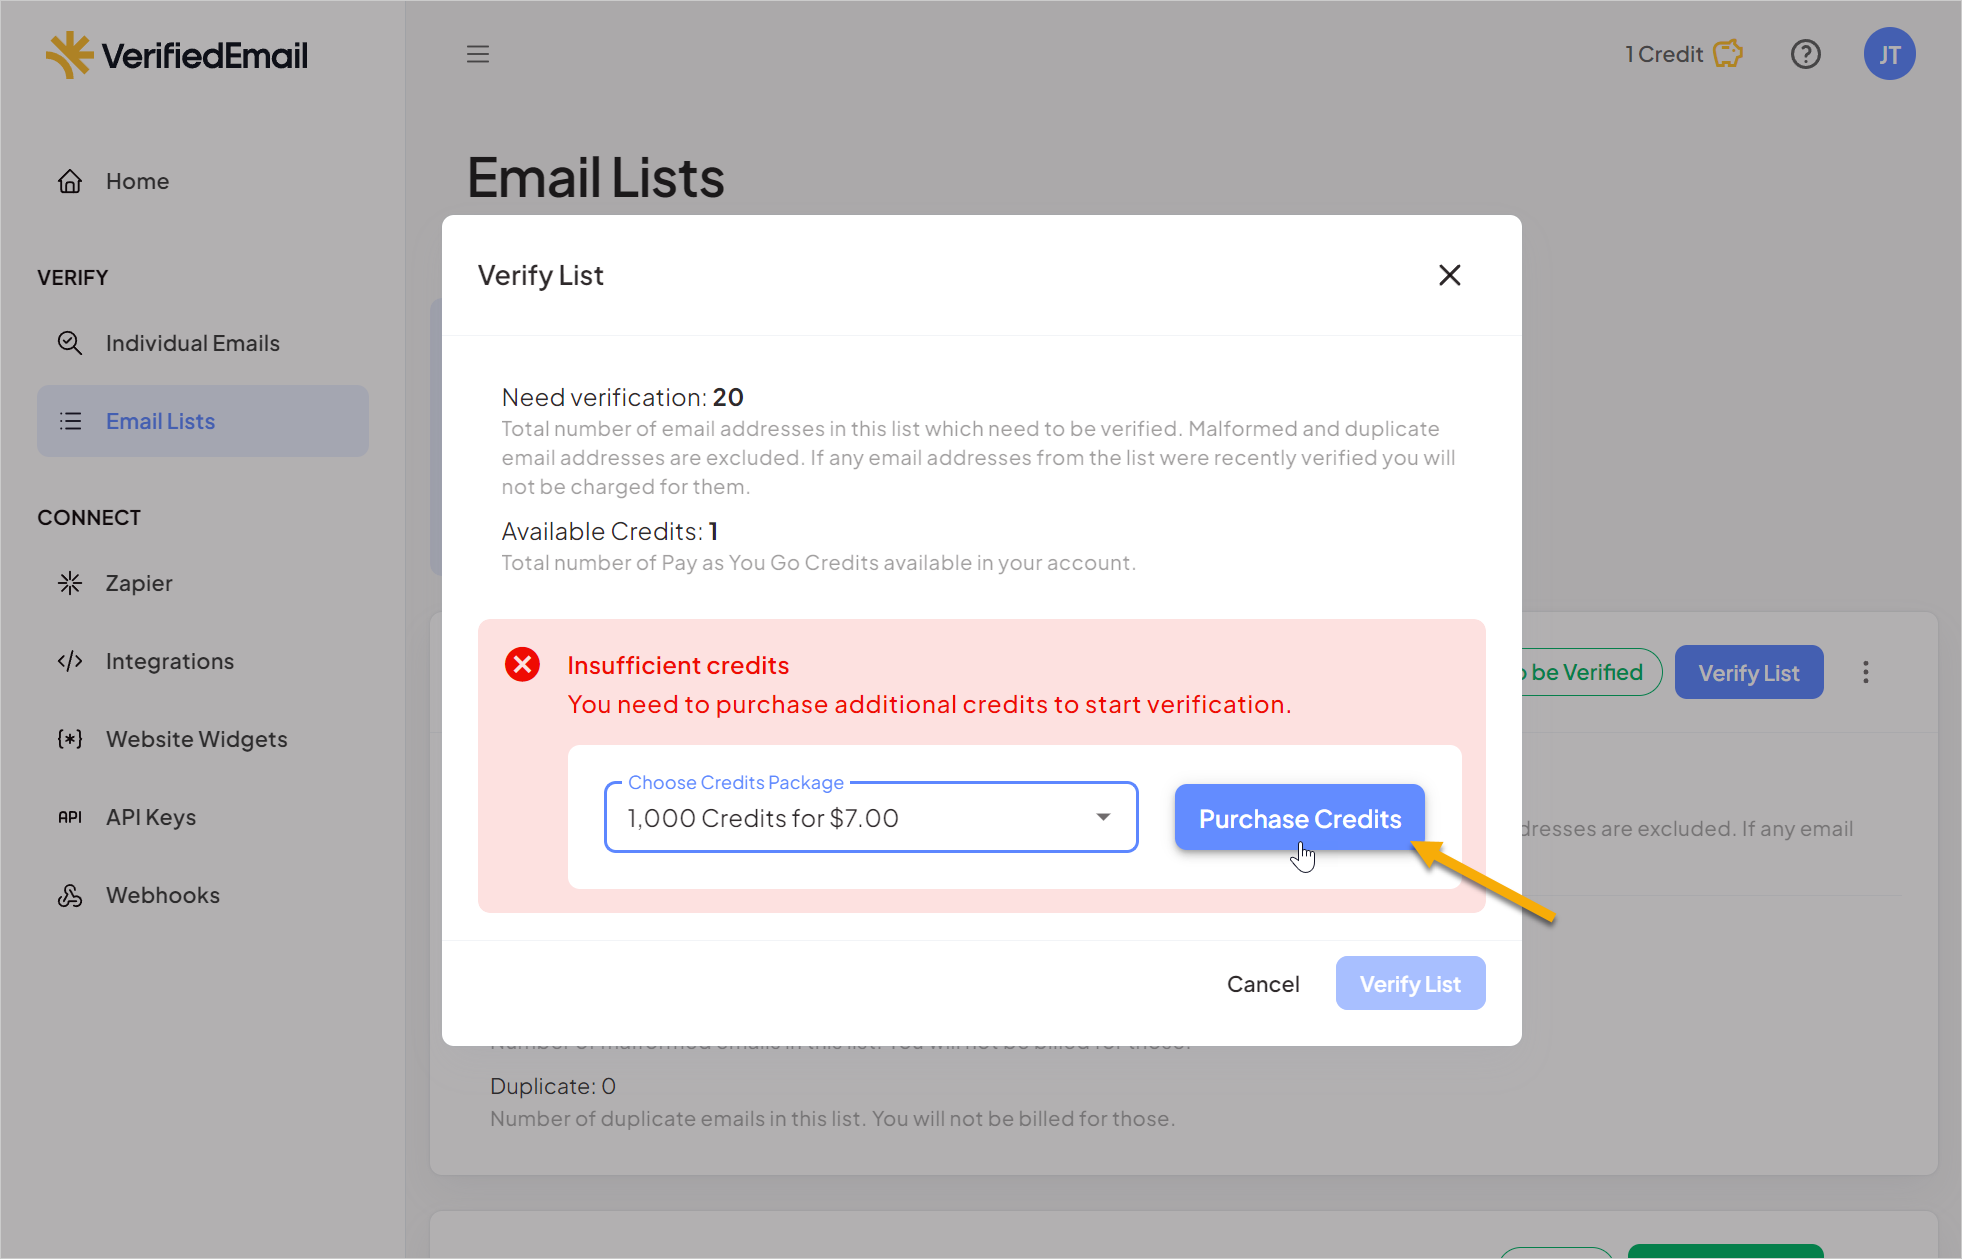Open the Integrations menu item
This screenshot has width=1962, height=1259.
[167, 661]
